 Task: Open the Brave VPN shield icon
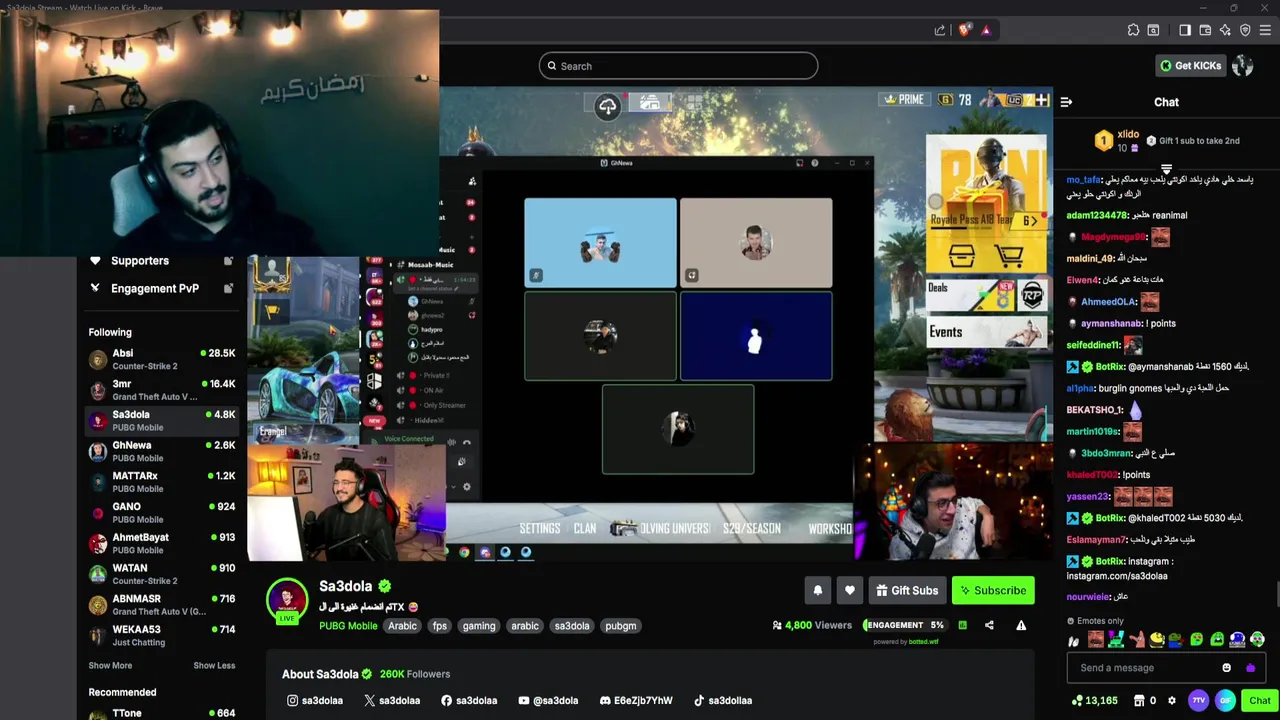coord(1245,30)
